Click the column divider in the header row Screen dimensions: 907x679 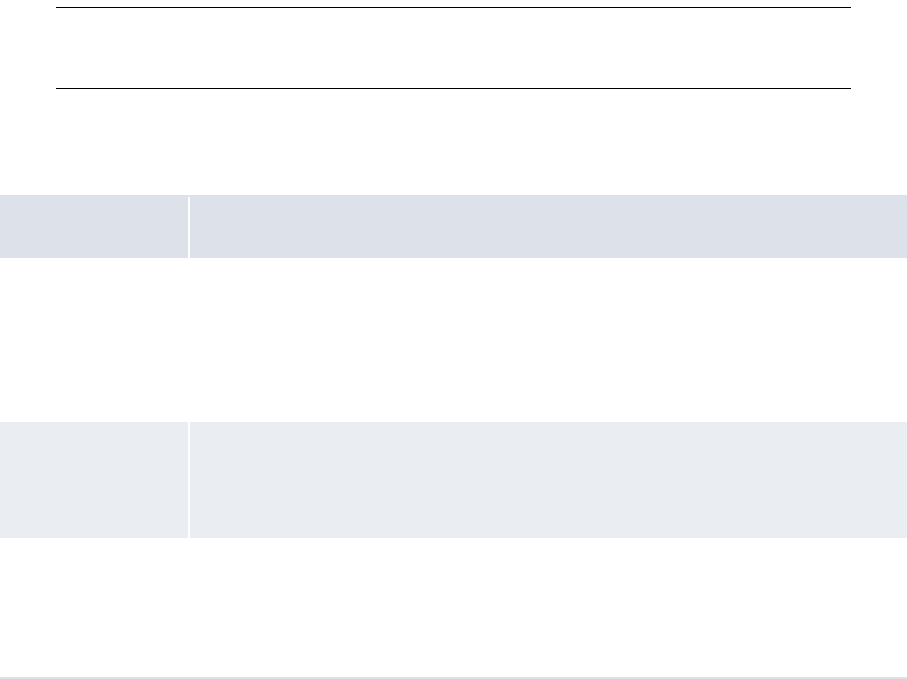tap(189, 227)
